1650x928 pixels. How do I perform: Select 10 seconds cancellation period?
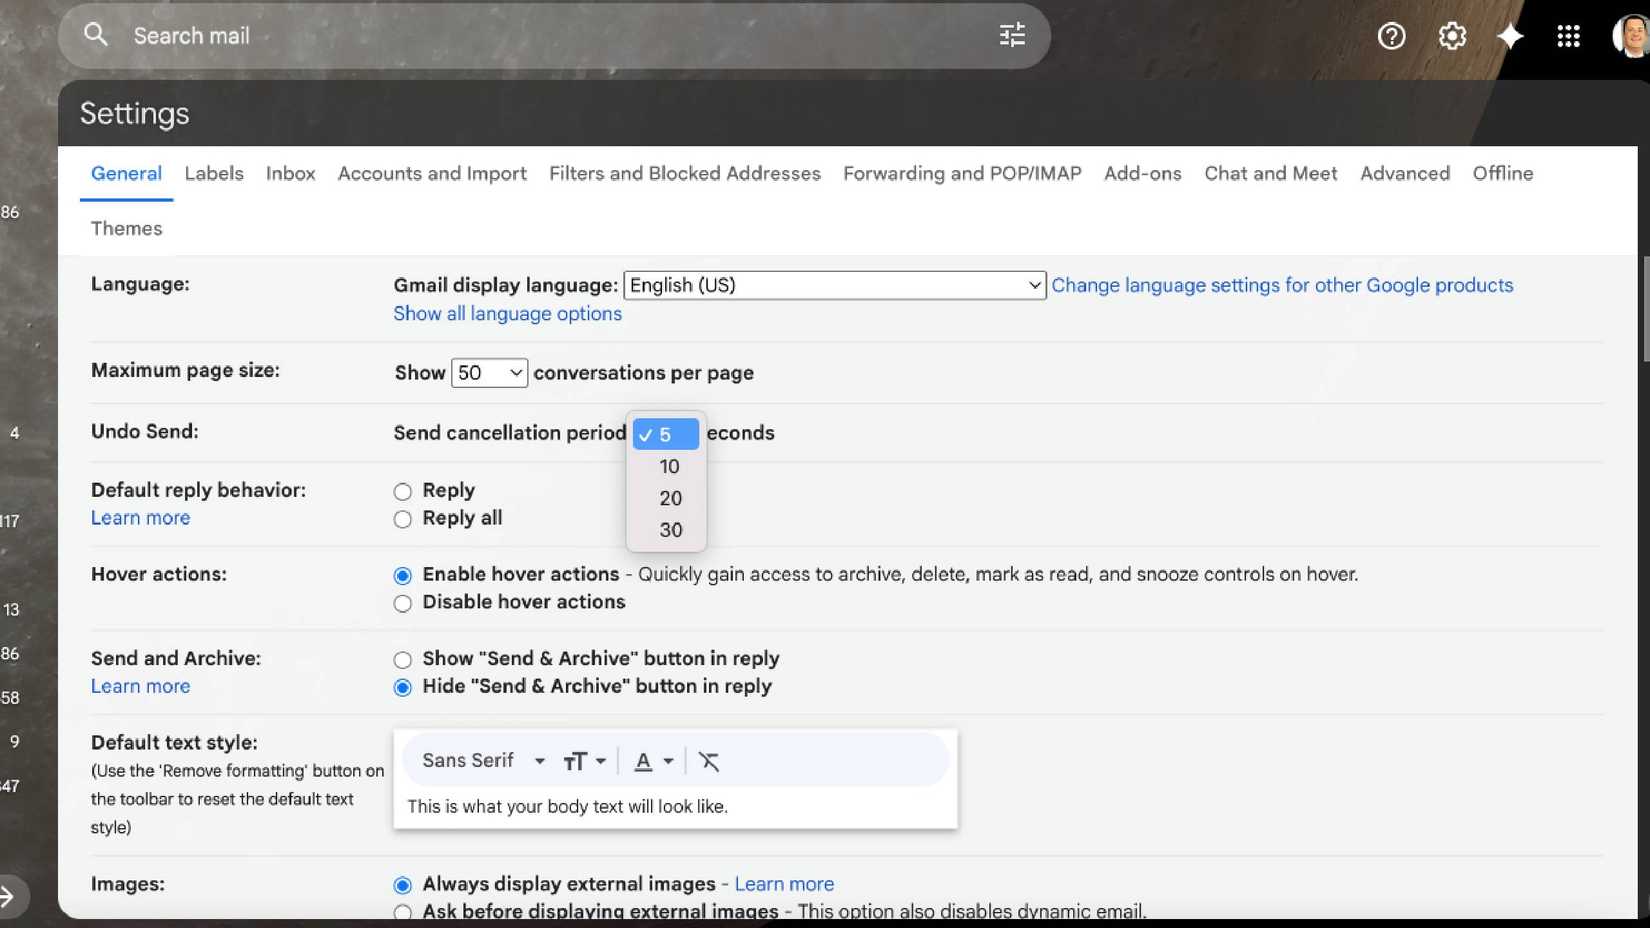668,466
